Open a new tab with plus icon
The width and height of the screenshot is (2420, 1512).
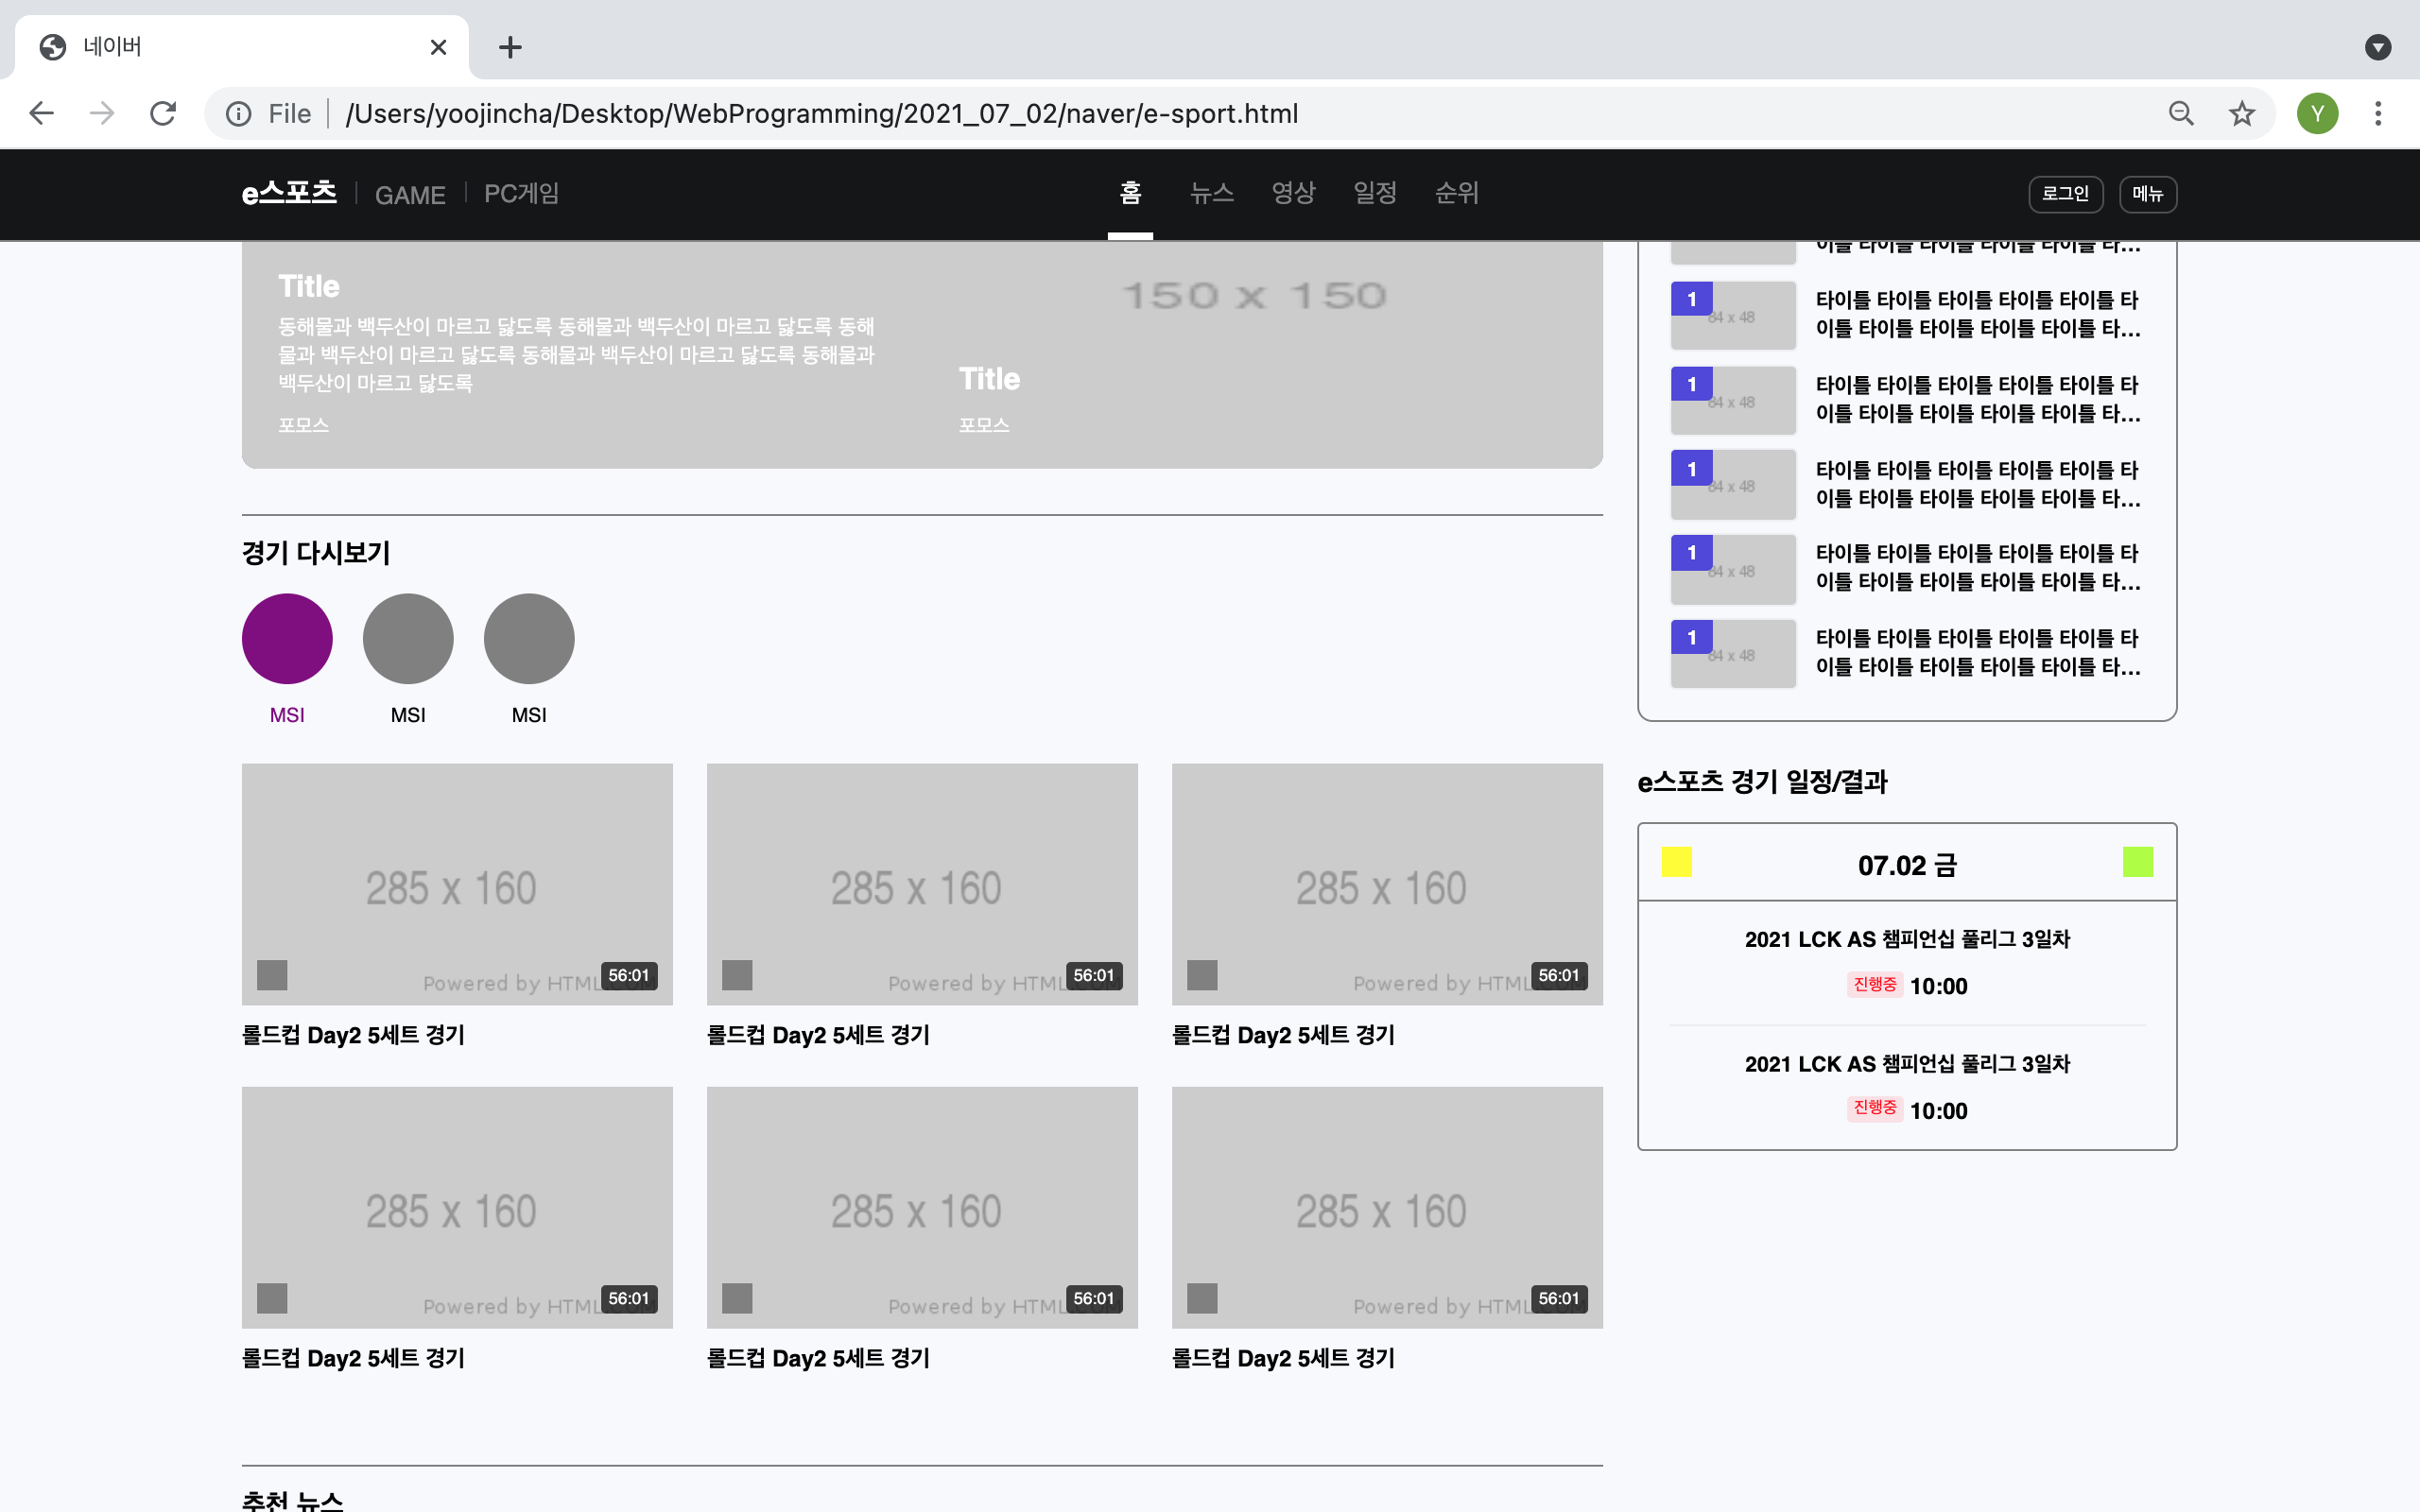point(510,47)
